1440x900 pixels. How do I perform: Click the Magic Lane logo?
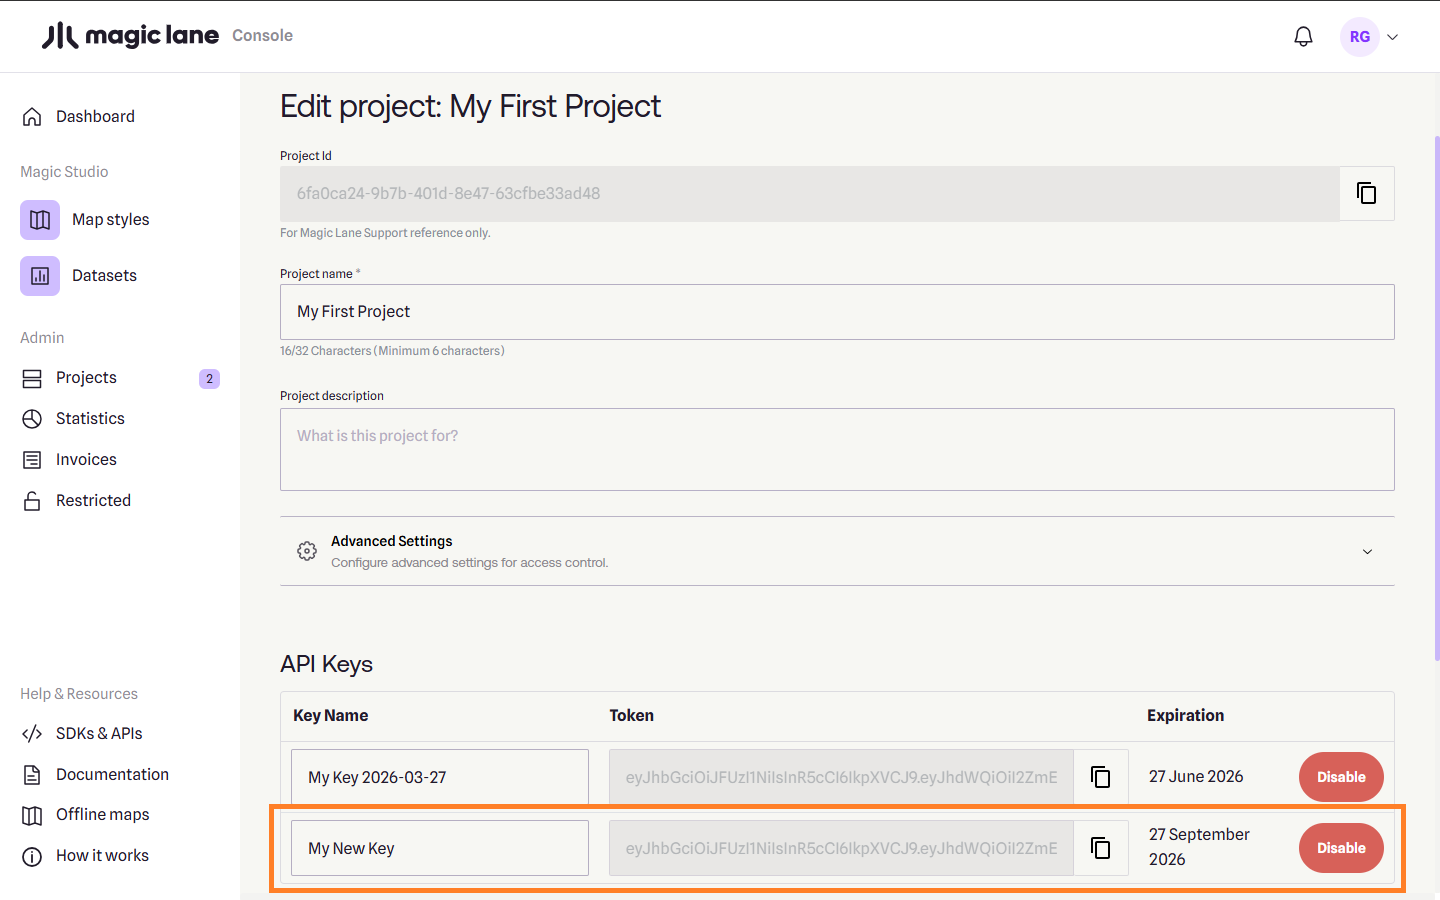(130, 36)
